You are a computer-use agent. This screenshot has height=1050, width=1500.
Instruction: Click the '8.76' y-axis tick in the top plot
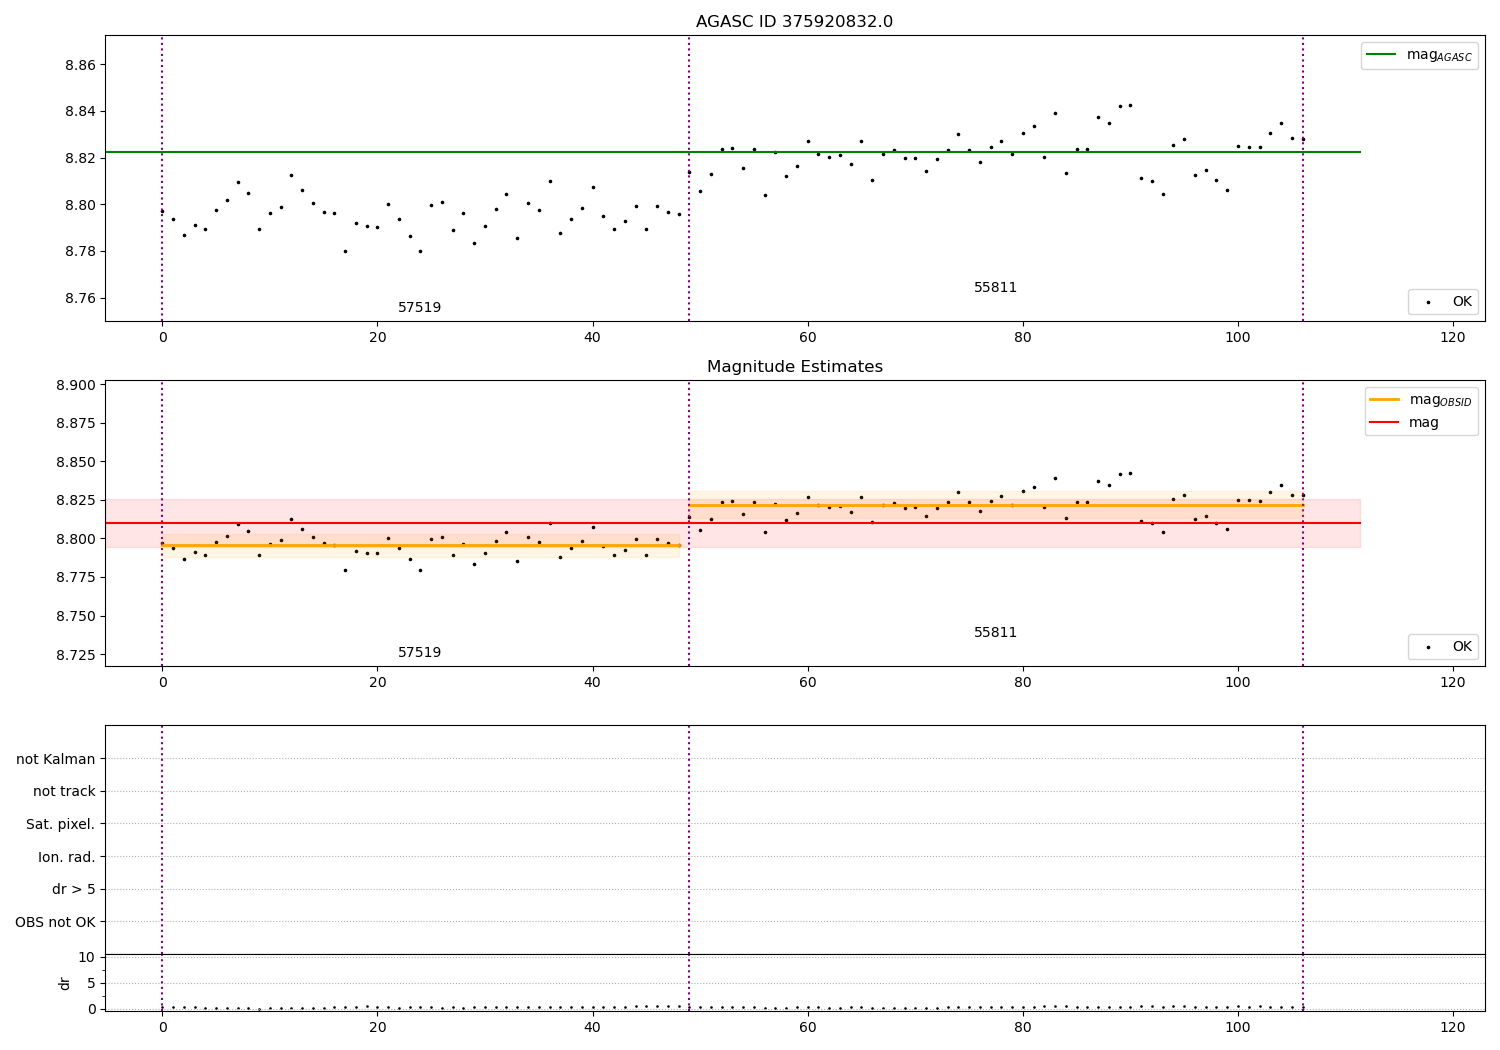pos(80,299)
